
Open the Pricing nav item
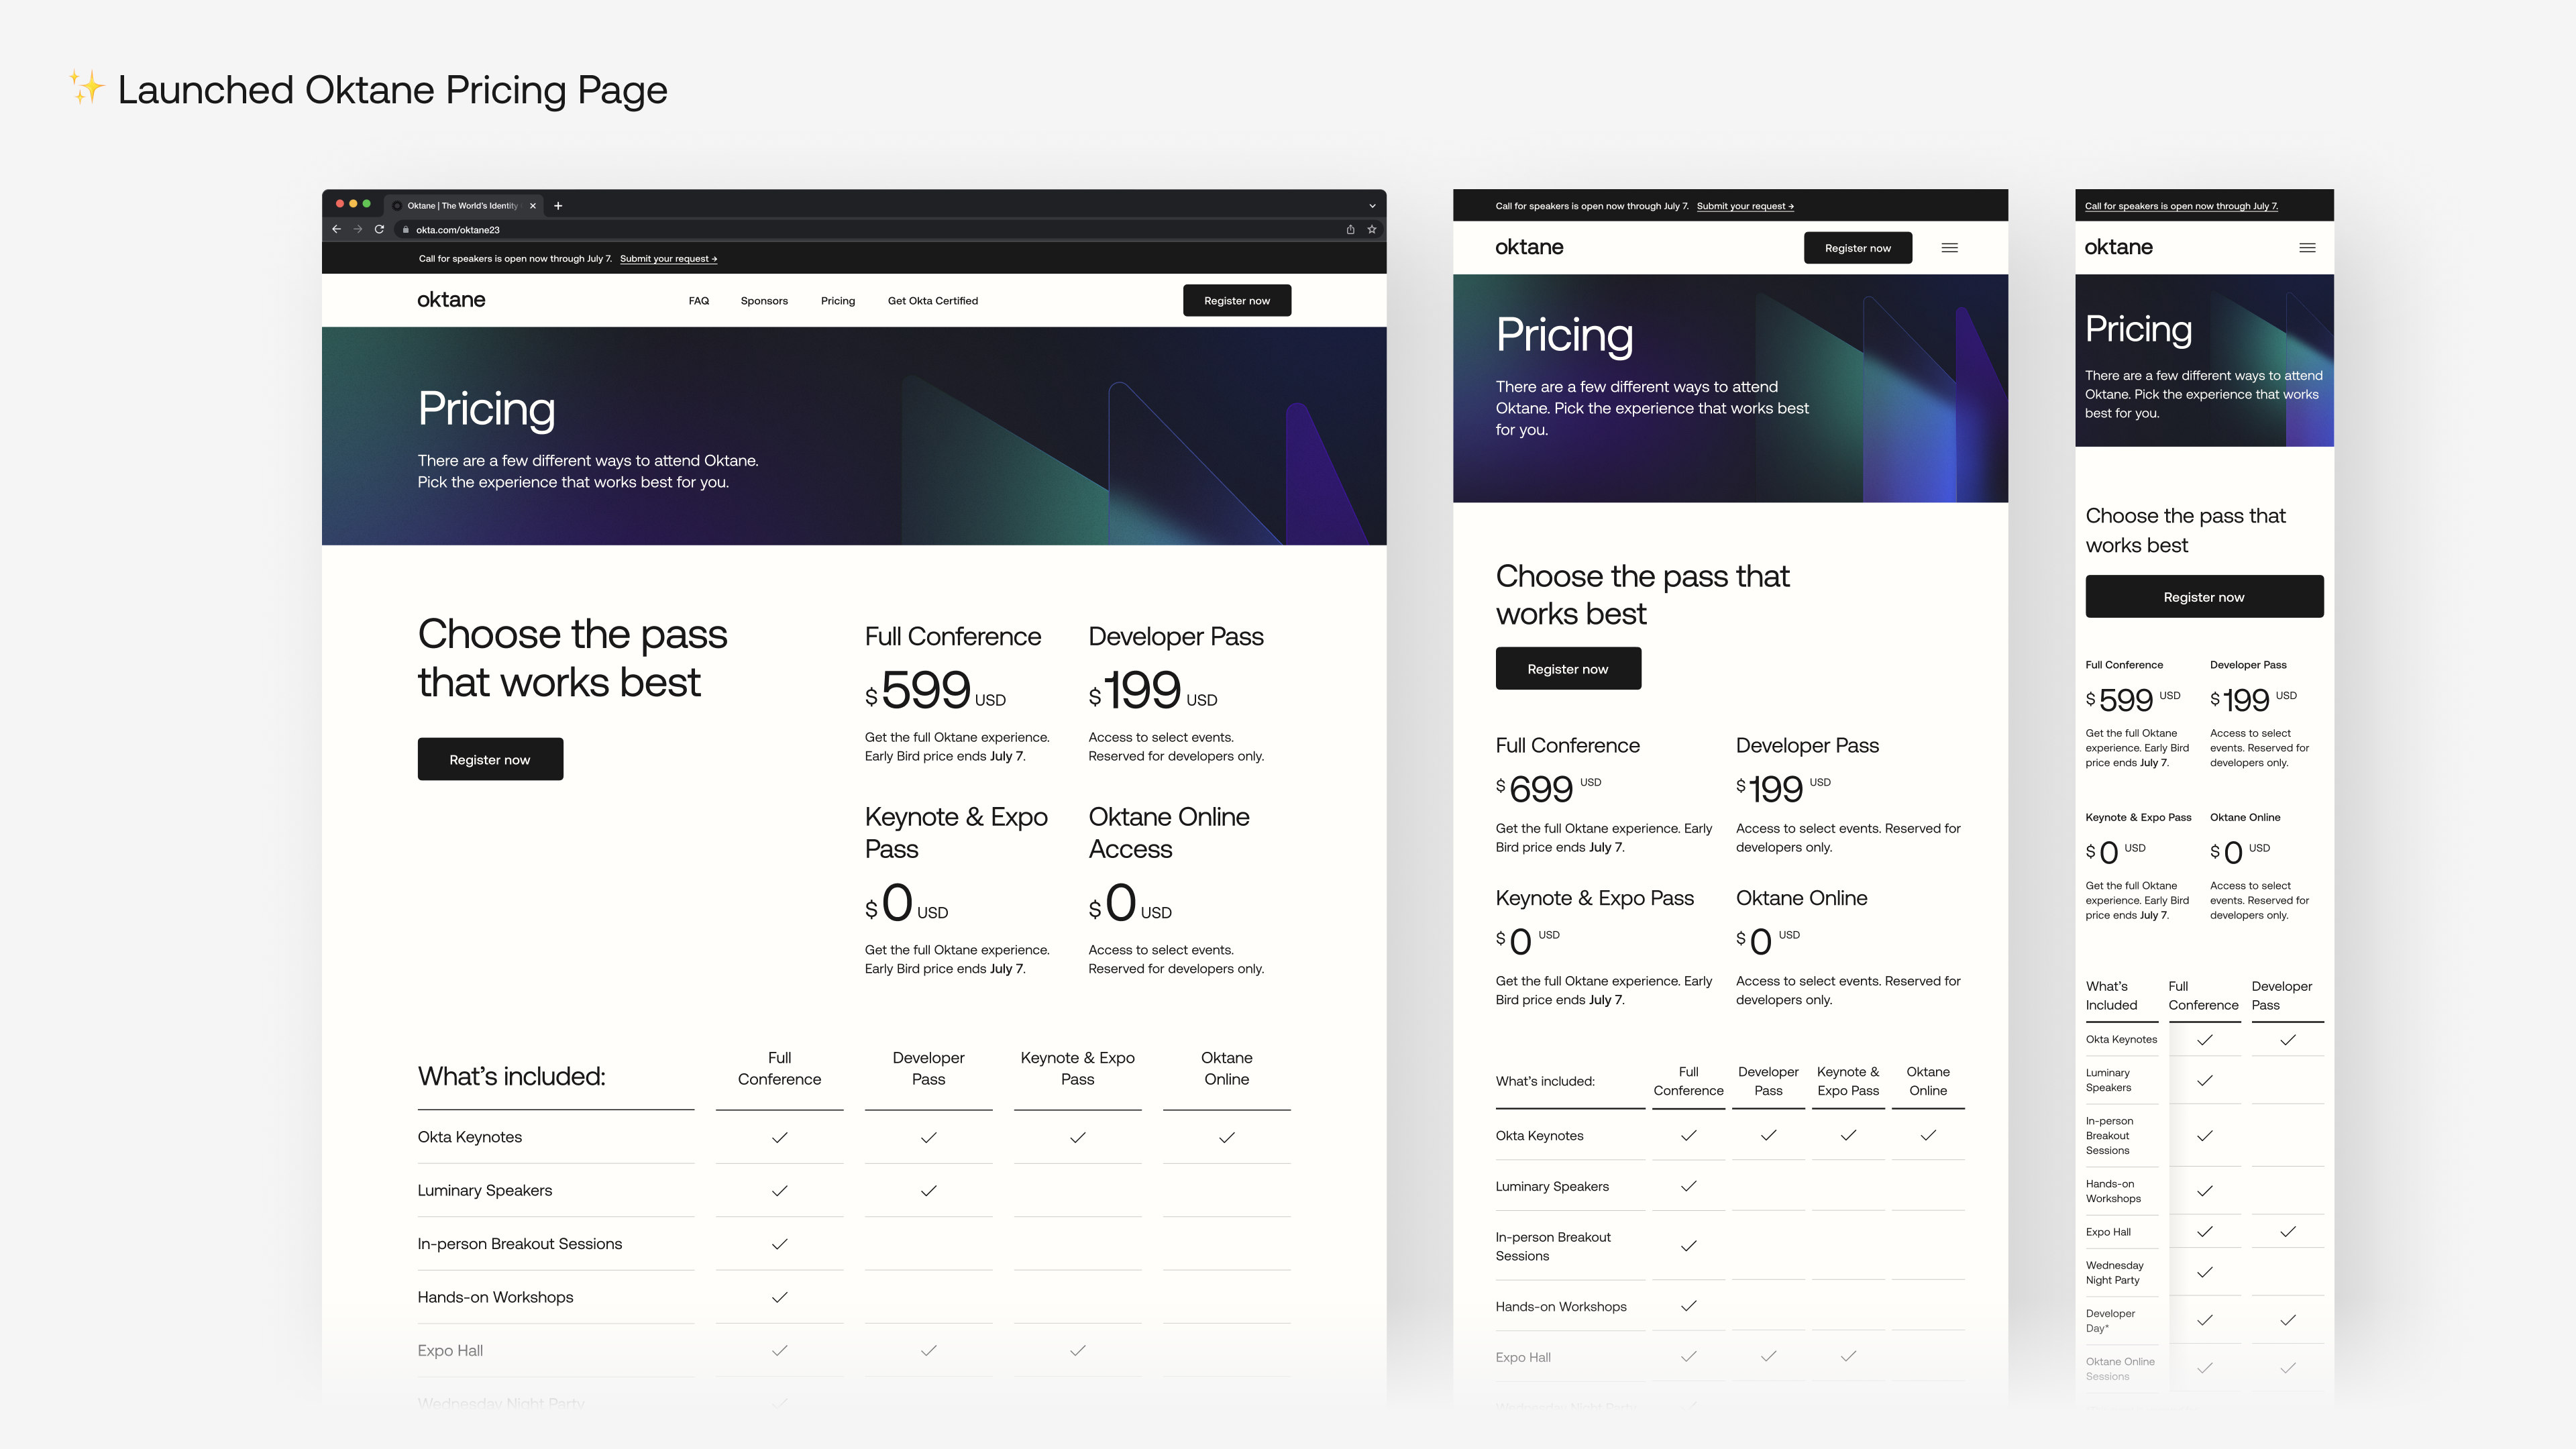click(838, 301)
